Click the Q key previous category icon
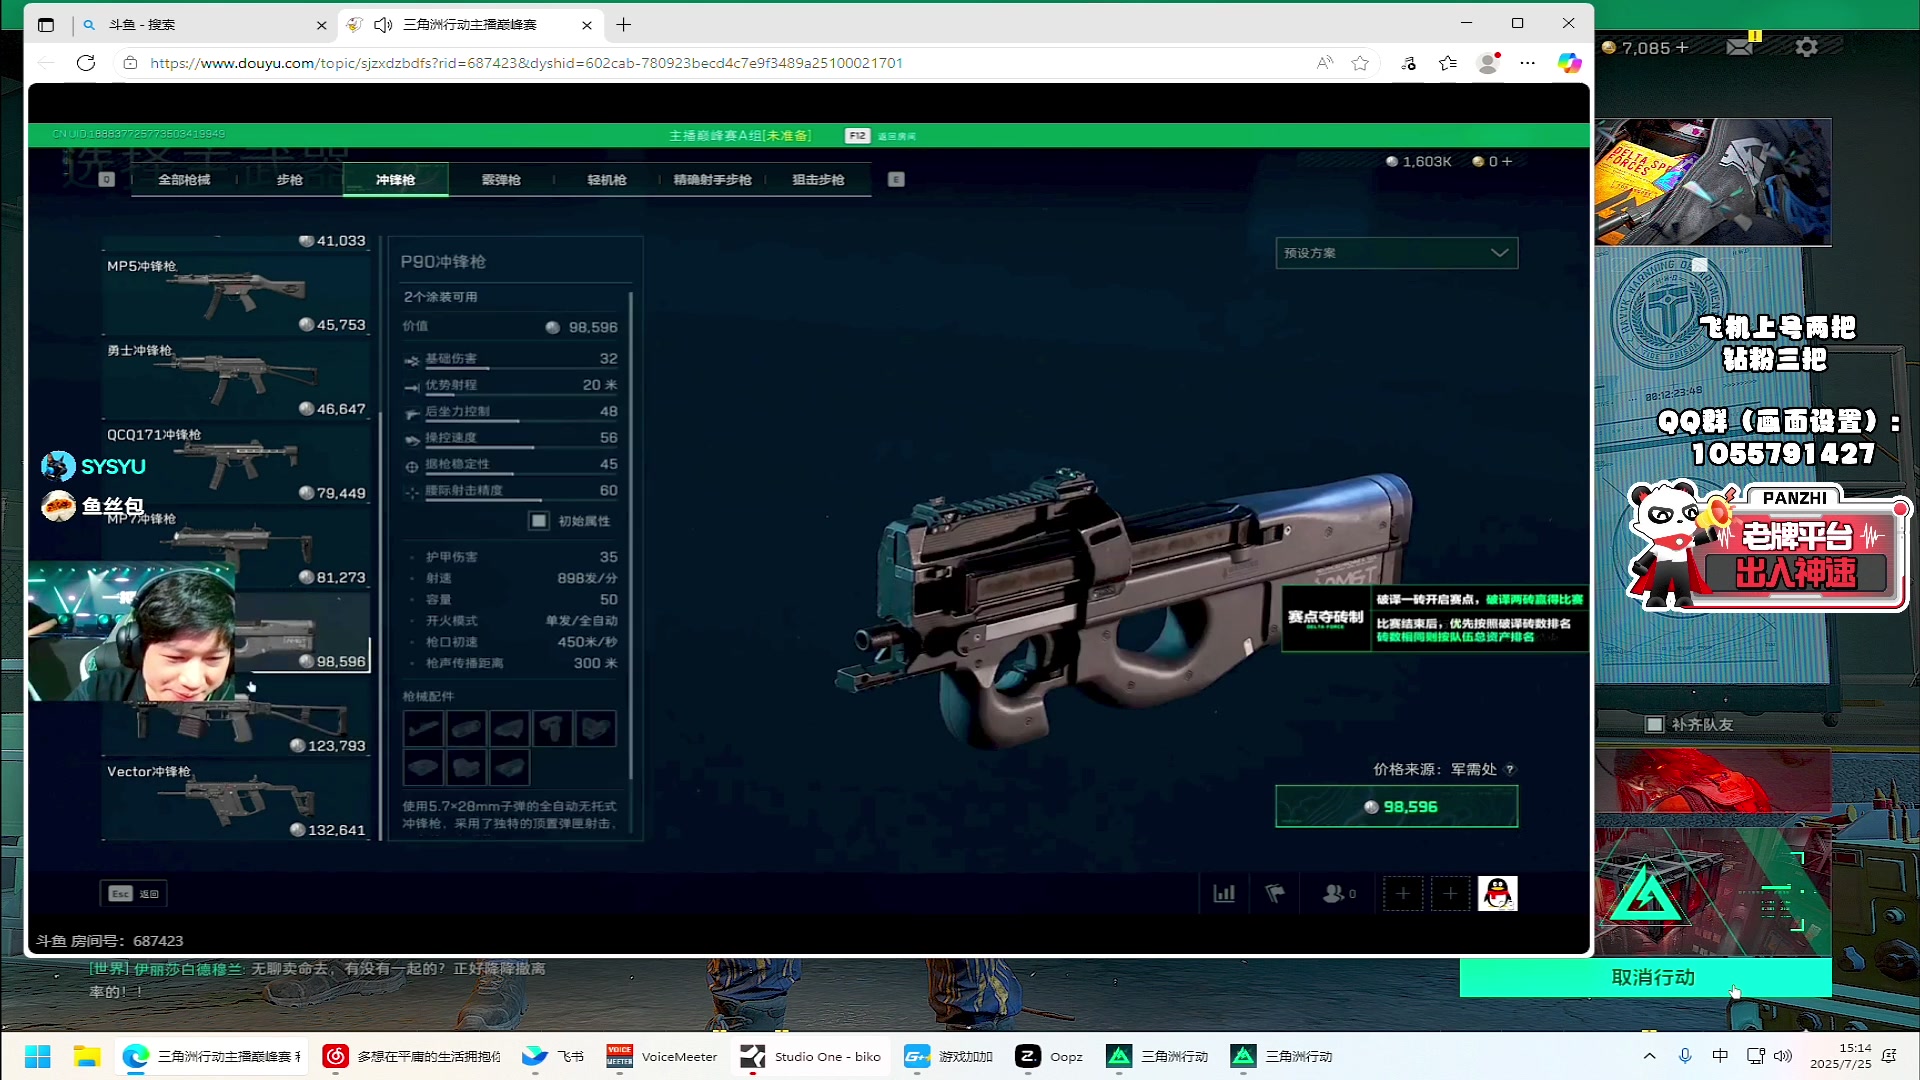The image size is (1920, 1080). (107, 180)
